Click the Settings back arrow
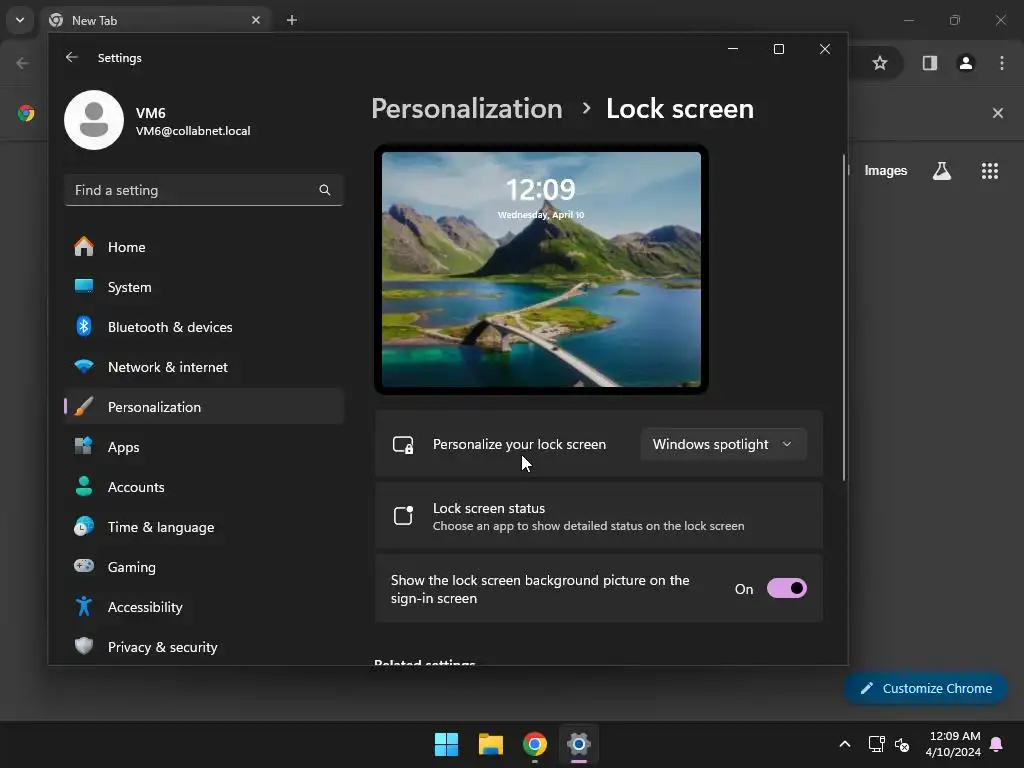 [x=72, y=57]
